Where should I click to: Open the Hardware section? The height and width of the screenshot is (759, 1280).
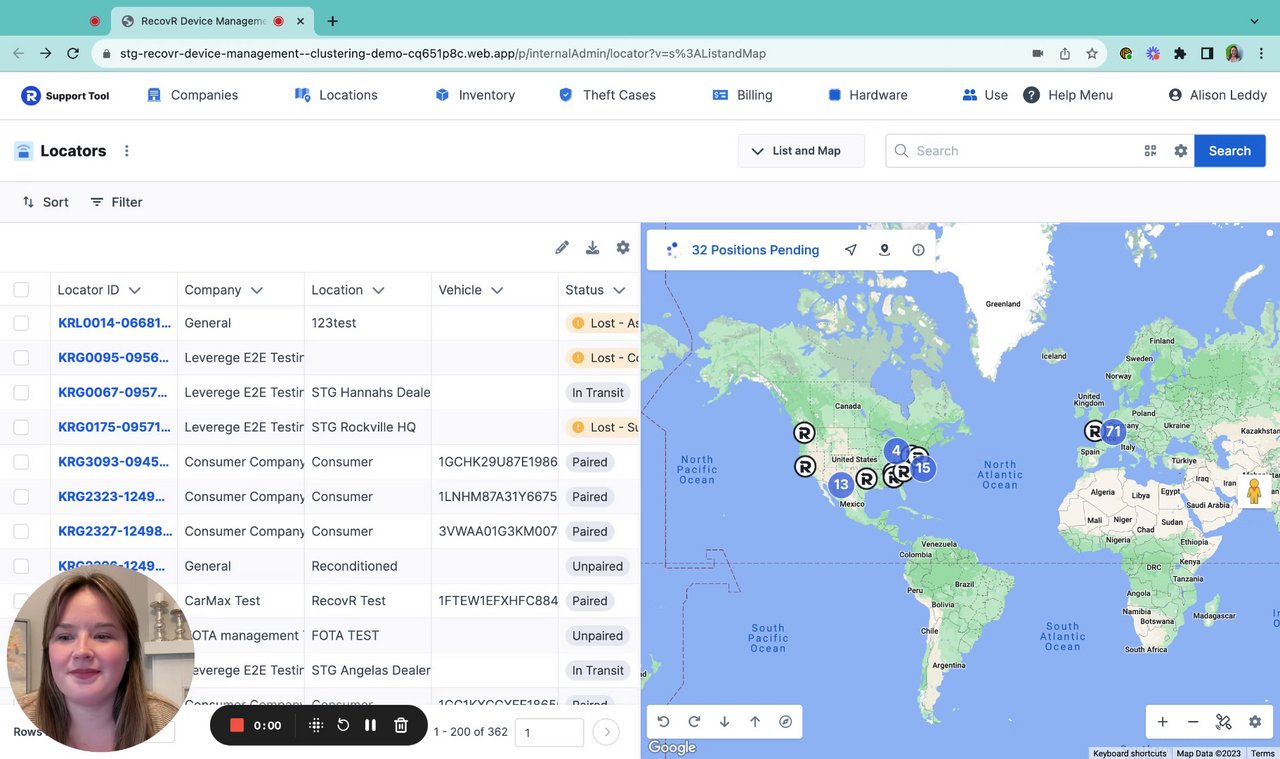click(x=868, y=95)
